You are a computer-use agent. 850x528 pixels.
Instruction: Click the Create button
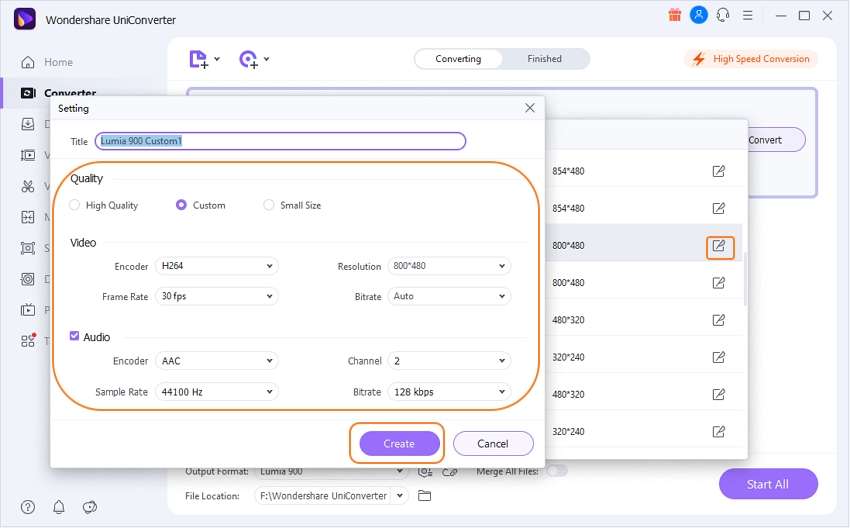pyautogui.click(x=400, y=443)
